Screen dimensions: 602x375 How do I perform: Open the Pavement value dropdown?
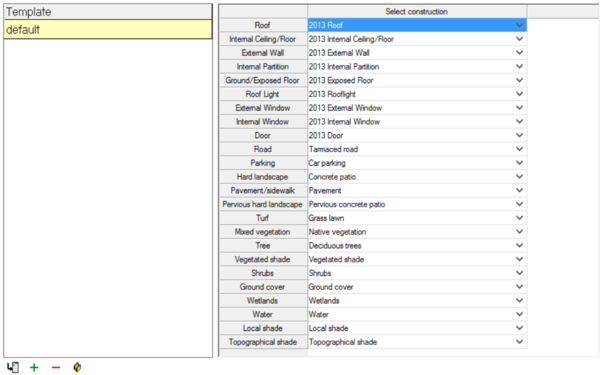(x=519, y=191)
